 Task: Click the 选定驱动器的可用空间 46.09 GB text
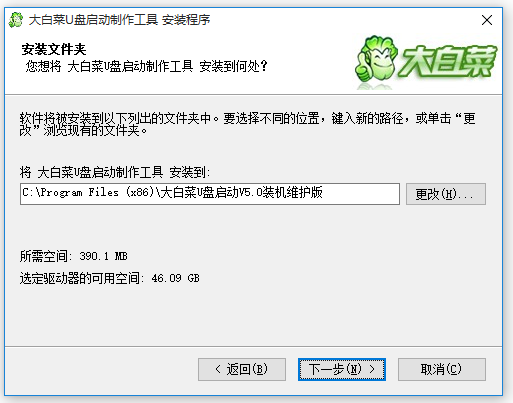(109, 278)
